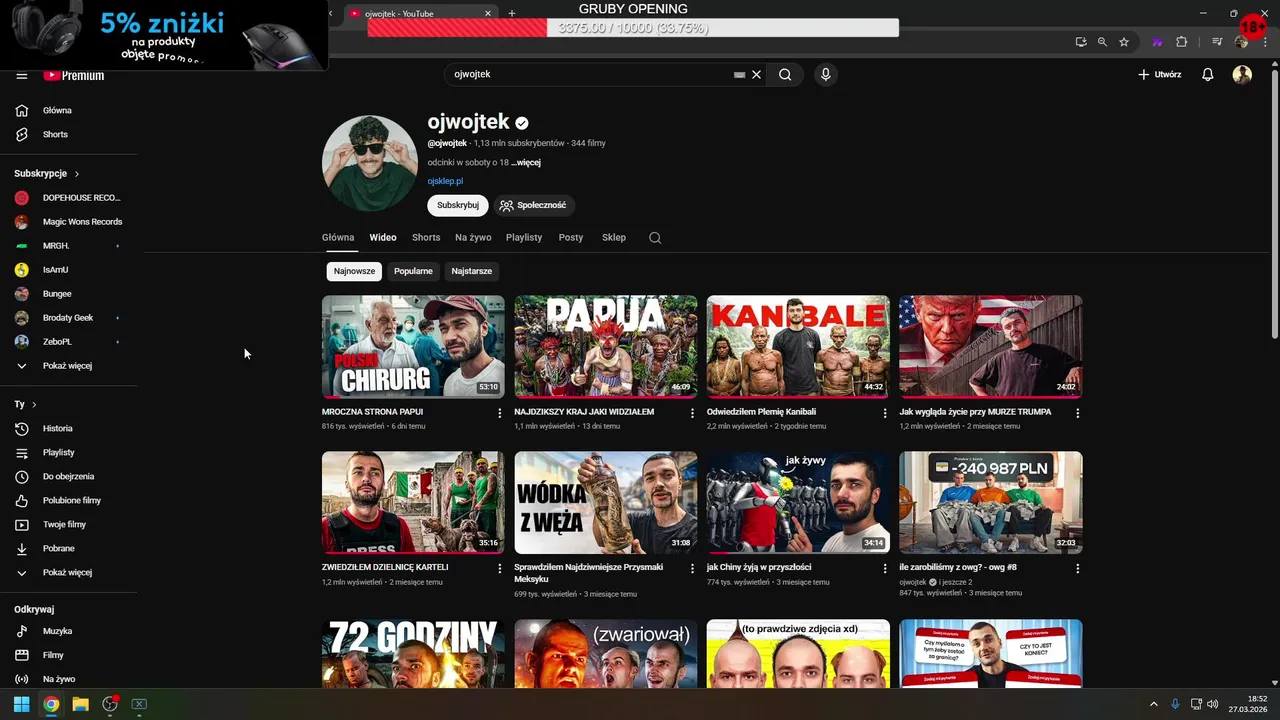Select the Popularne sort chip
1280x720 pixels.
(413, 271)
